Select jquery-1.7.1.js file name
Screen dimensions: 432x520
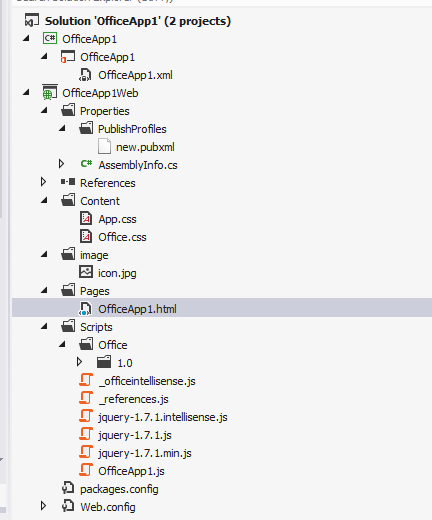[x=135, y=435]
